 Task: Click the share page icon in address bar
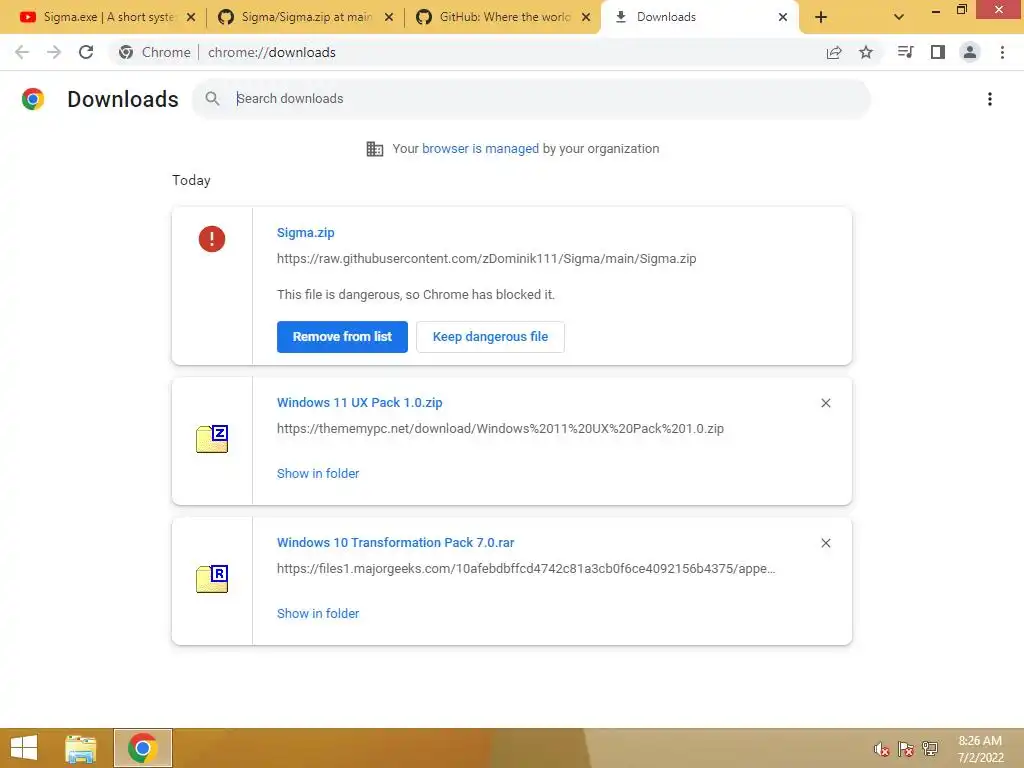click(834, 52)
